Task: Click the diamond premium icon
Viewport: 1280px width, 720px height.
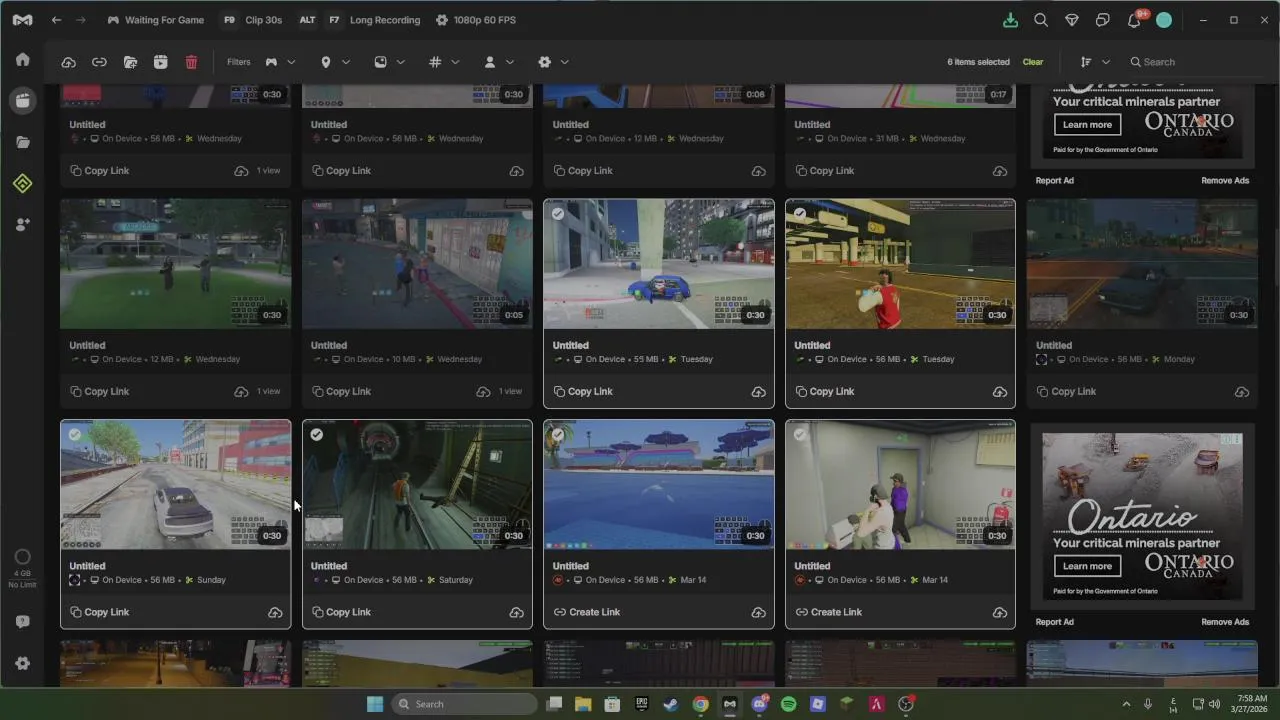Action: (x=1072, y=20)
